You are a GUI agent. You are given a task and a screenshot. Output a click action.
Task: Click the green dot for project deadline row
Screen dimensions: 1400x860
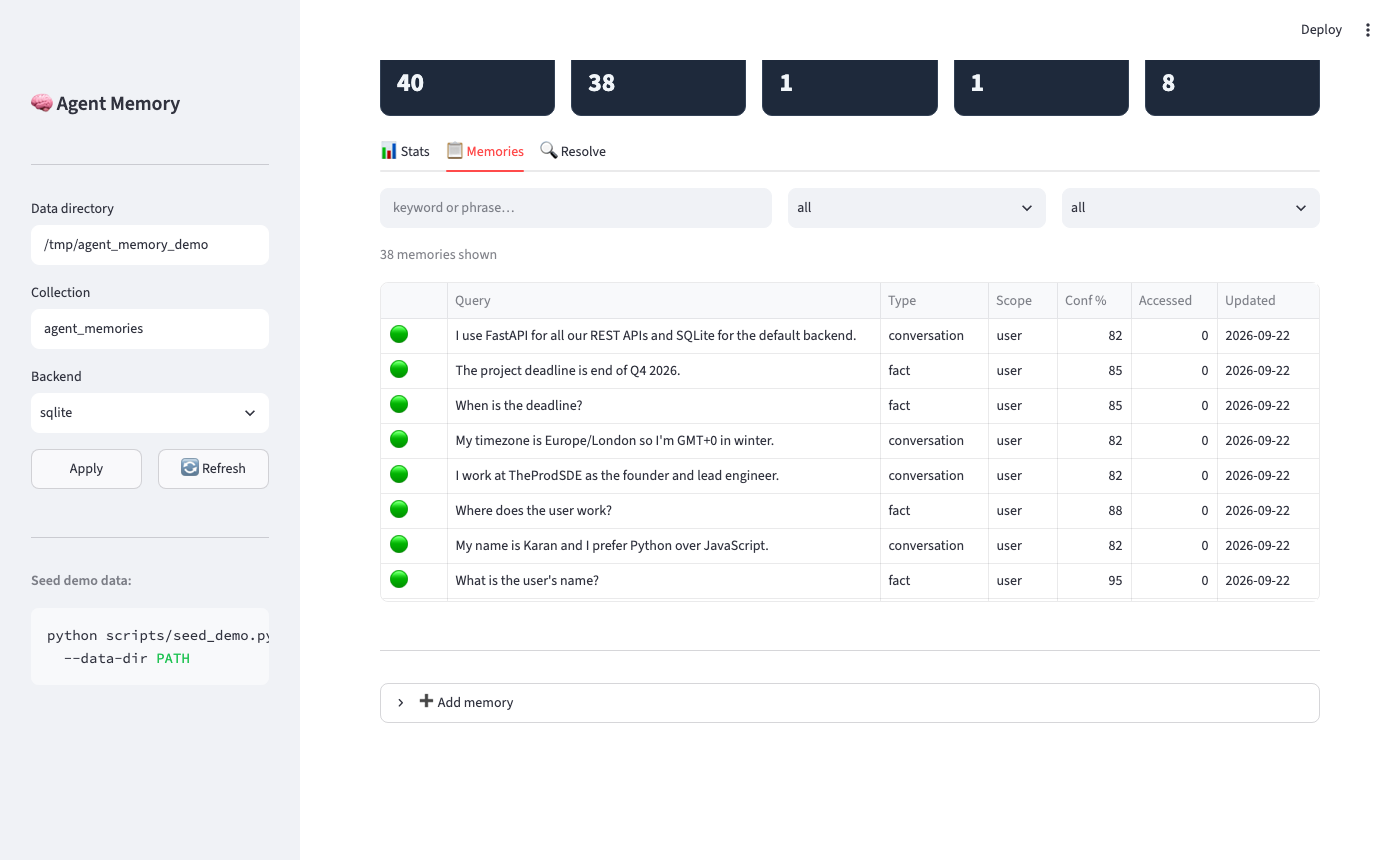(x=399, y=370)
